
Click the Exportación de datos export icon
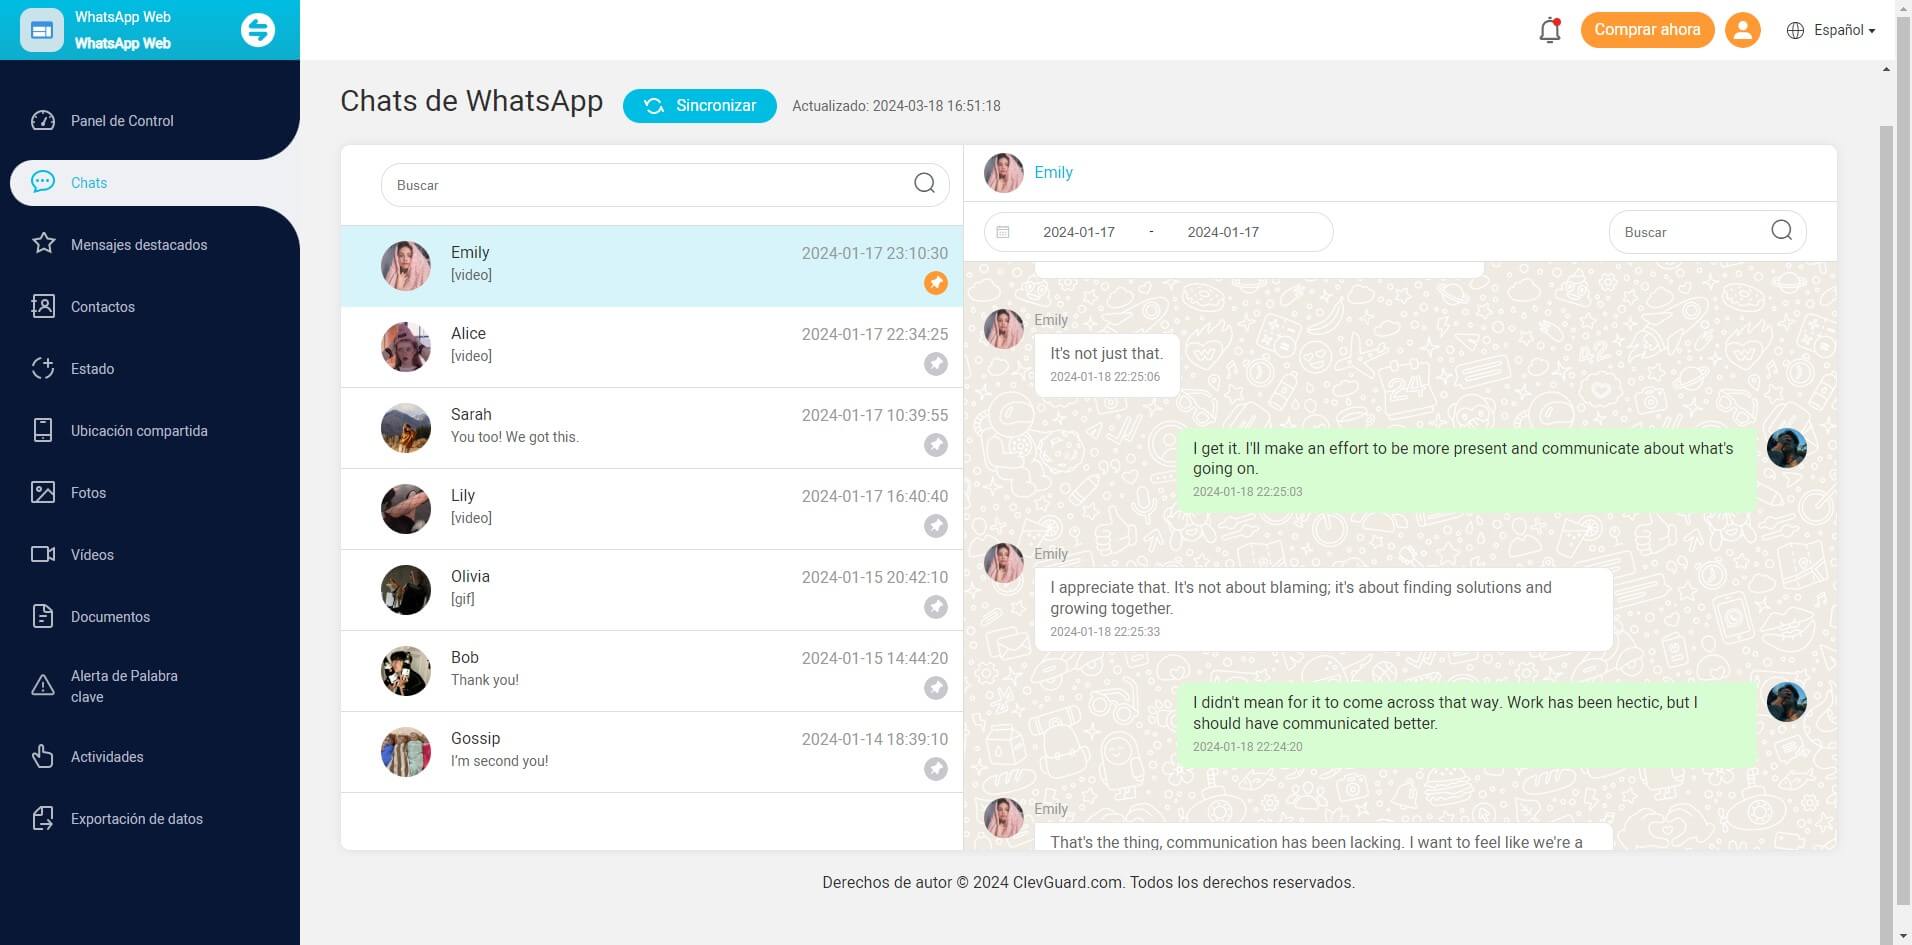click(43, 818)
